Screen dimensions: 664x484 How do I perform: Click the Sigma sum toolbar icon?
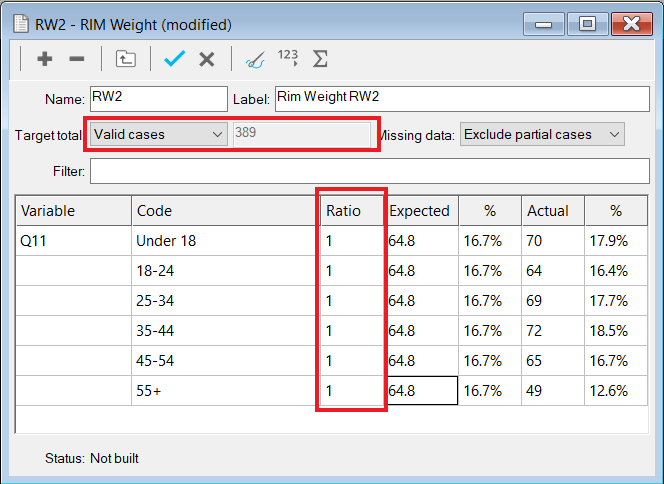click(x=320, y=58)
